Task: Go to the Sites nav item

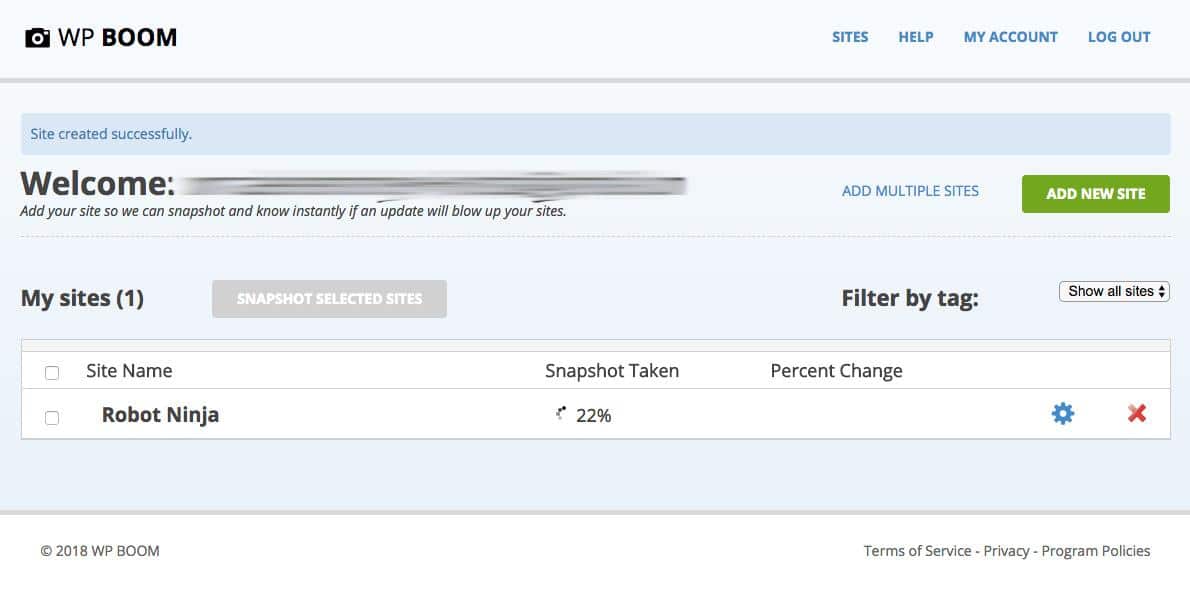Action: [x=850, y=37]
